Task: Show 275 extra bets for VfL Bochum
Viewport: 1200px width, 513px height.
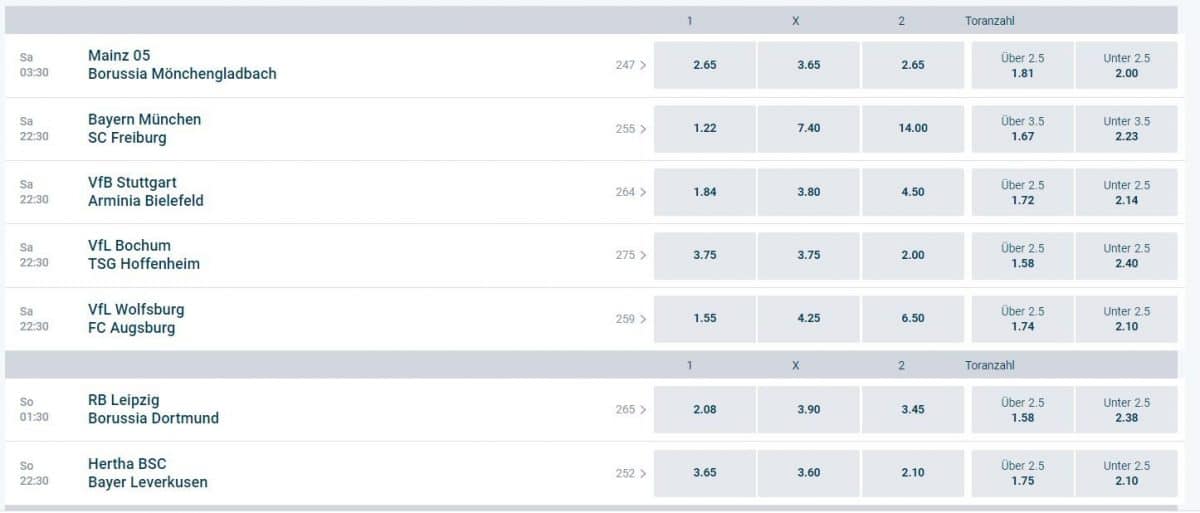Action: [x=631, y=255]
